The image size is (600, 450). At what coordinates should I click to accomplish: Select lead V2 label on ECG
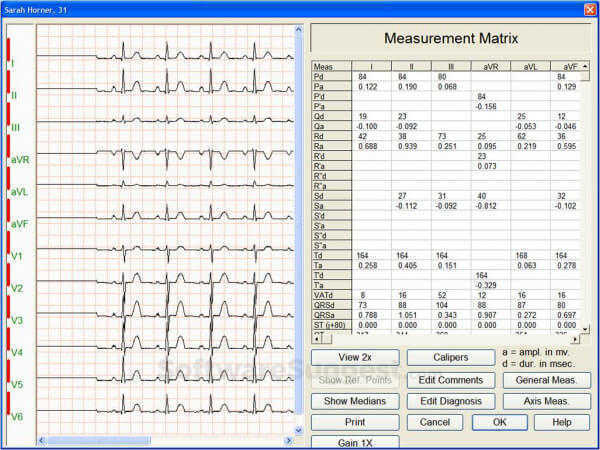(16, 288)
